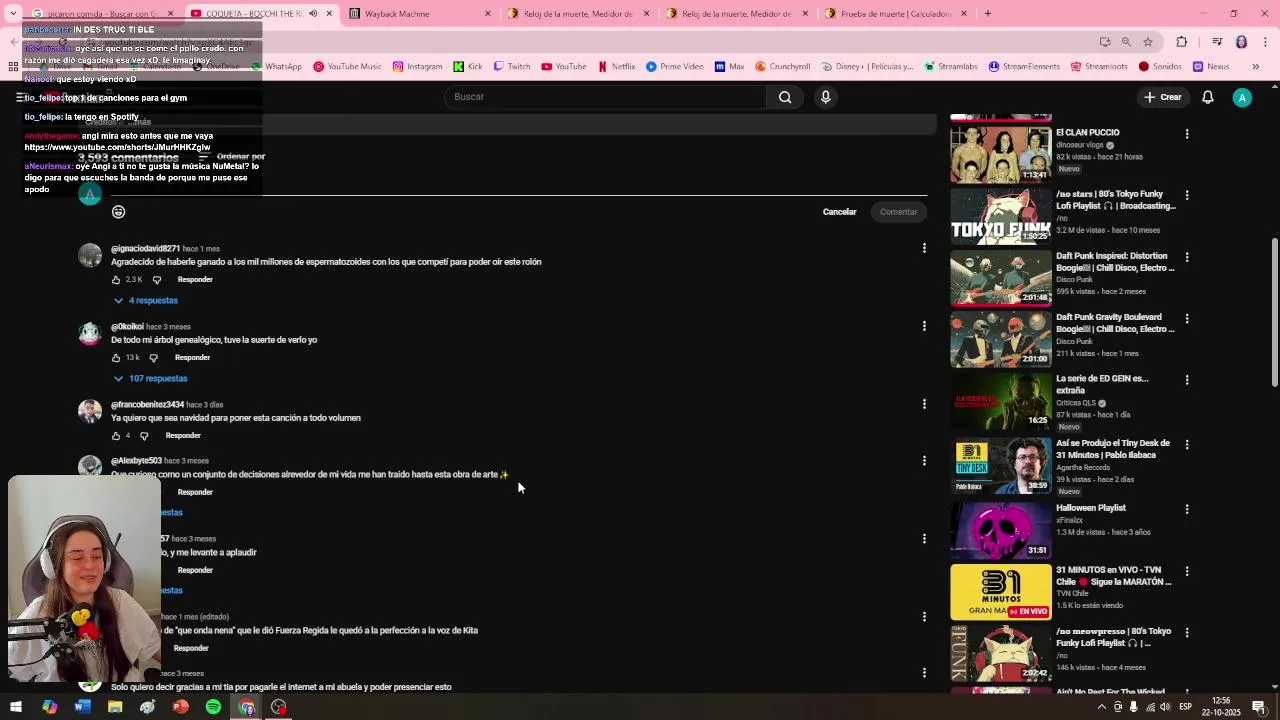The width and height of the screenshot is (1280, 720).
Task: Dislike the comment by @francobenitez3434
Action: pyautogui.click(x=144, y=436)
